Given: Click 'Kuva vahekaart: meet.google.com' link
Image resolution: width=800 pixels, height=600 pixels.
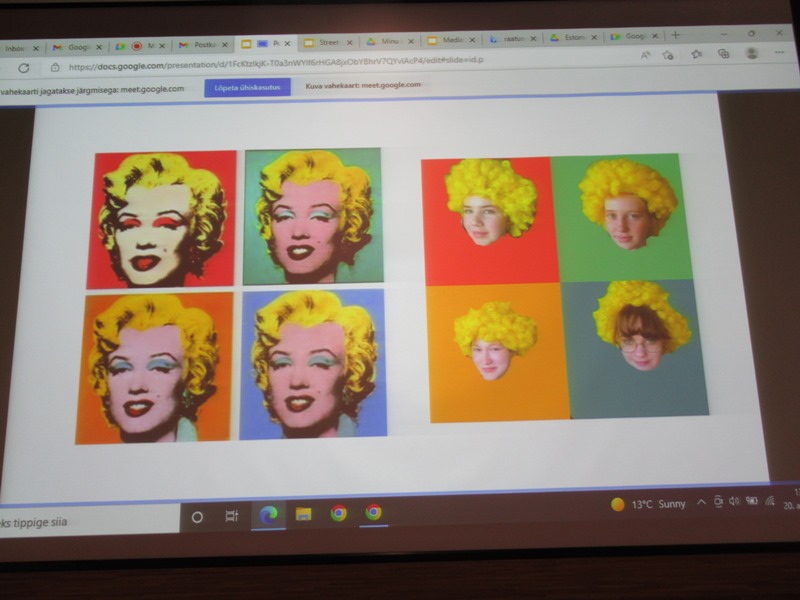Looking at the screenshot, I should [x=363, y=85].
